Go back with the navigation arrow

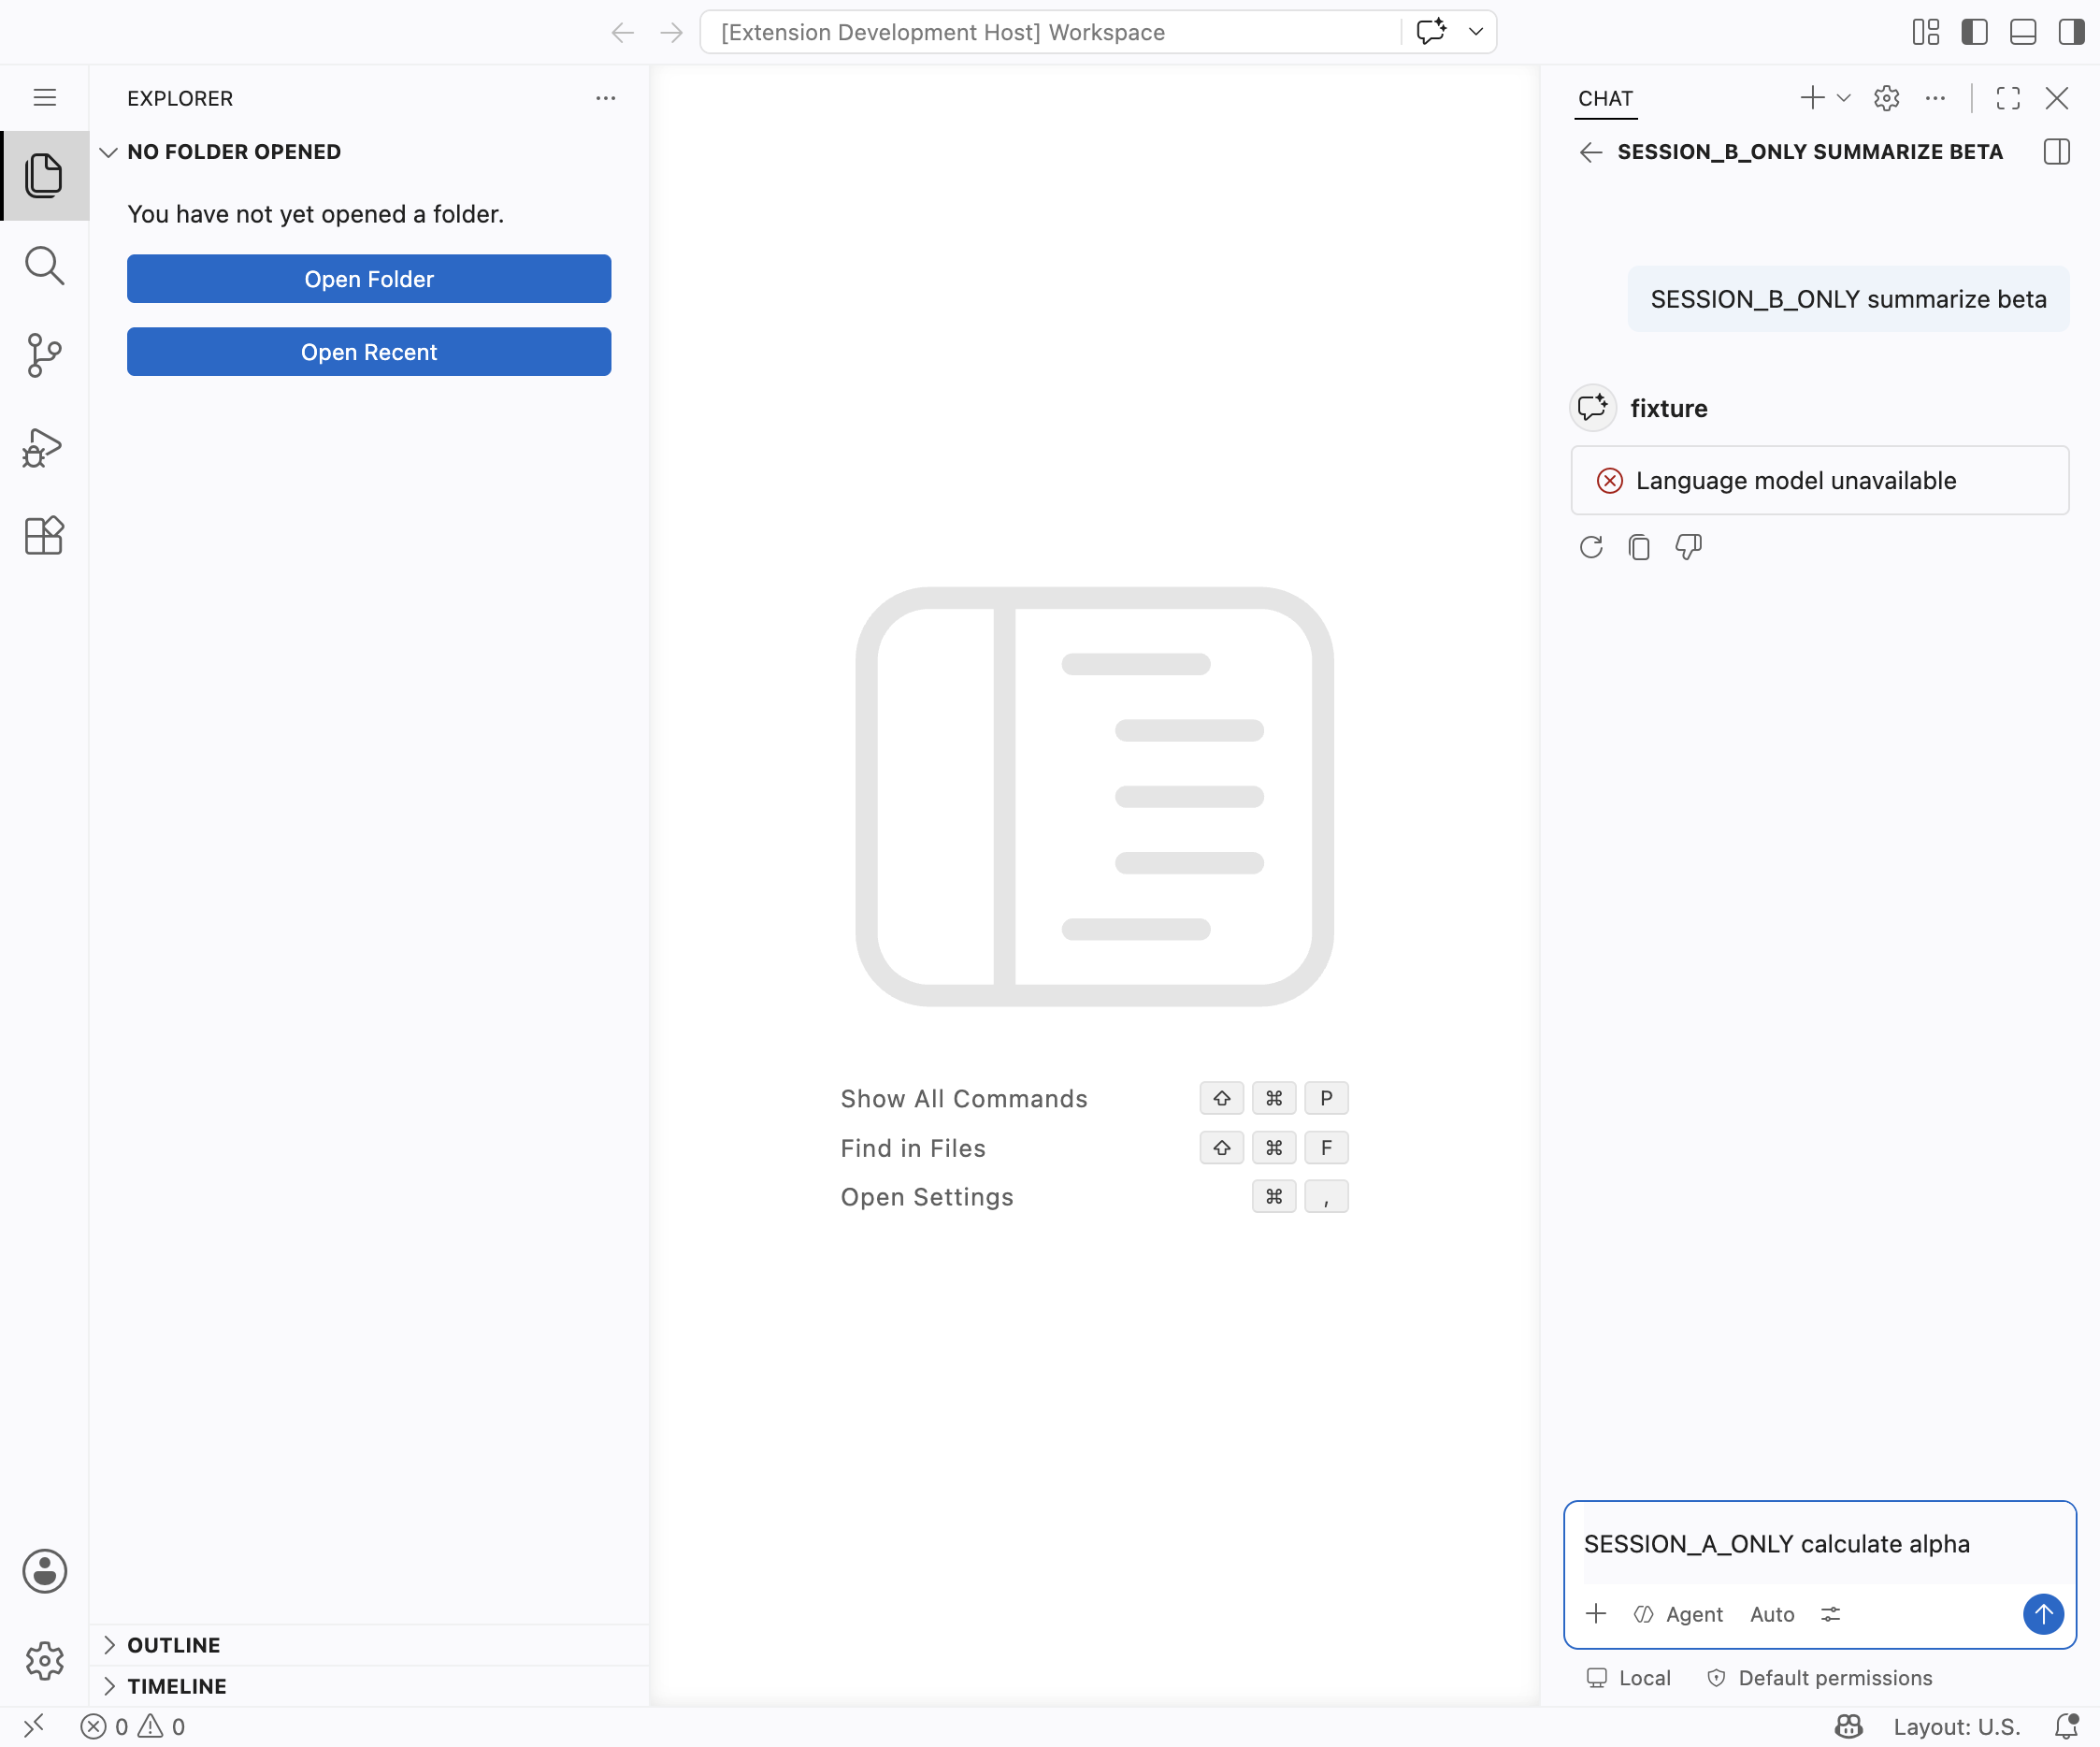pos(622,32)
